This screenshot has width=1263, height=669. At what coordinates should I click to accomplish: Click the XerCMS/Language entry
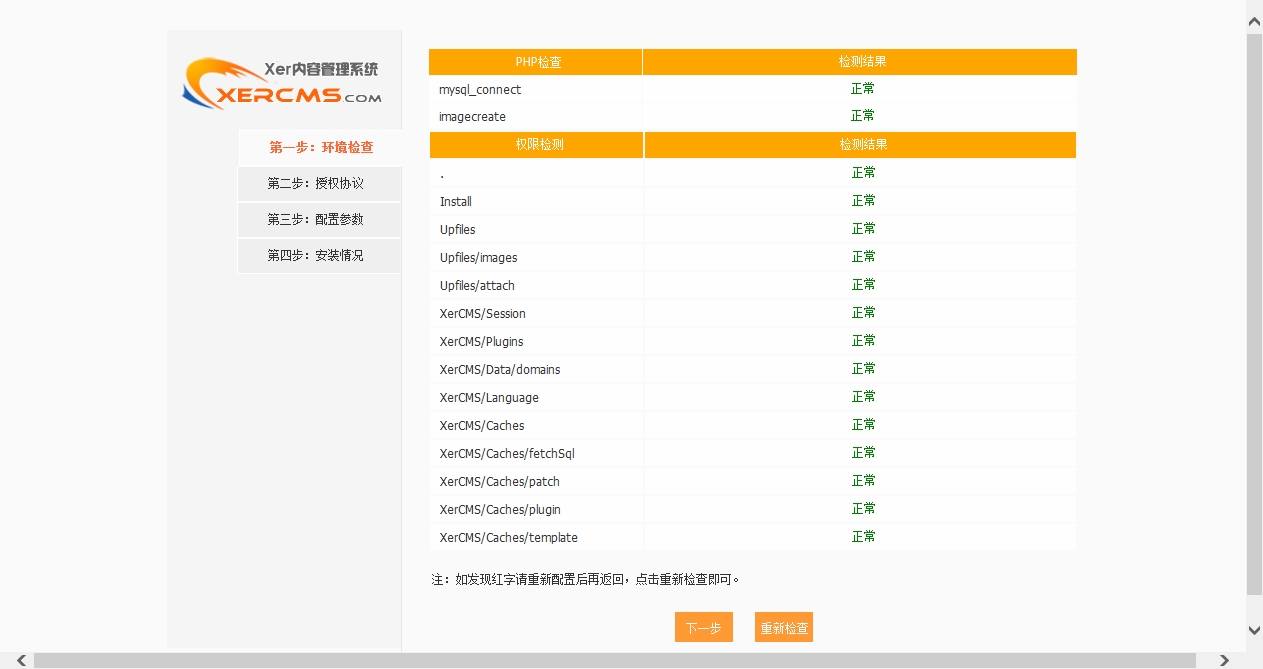click(x=489, y=398)
